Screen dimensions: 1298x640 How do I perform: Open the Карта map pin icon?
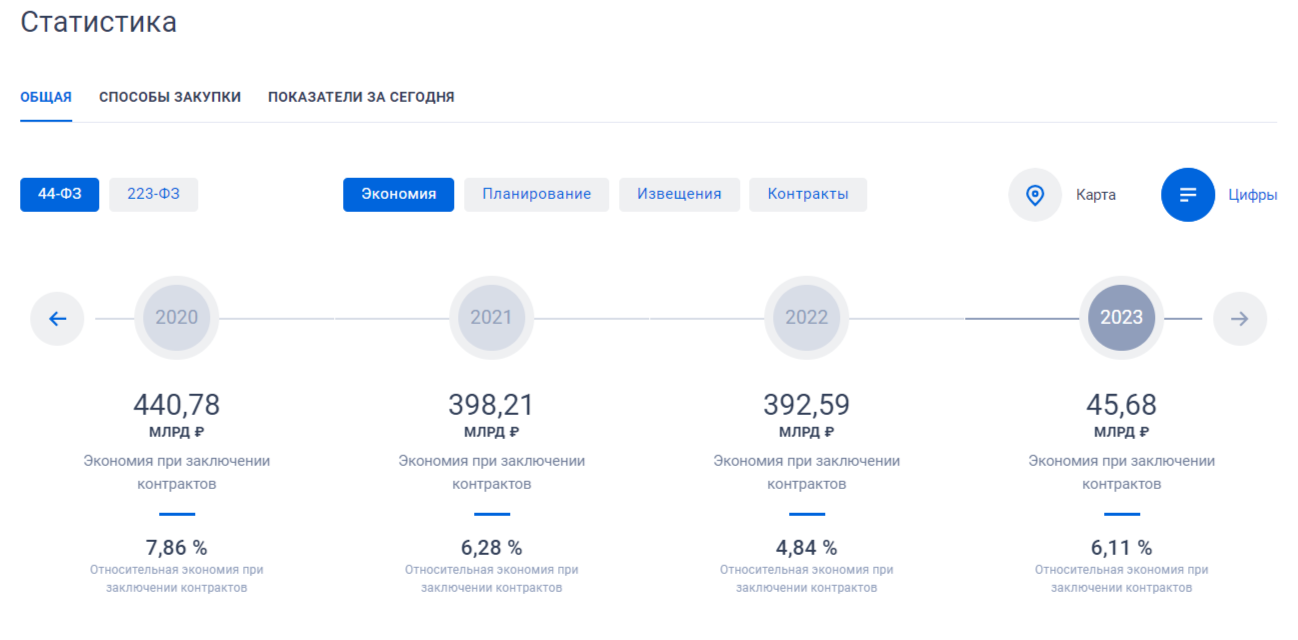(x=1035, y=195)
